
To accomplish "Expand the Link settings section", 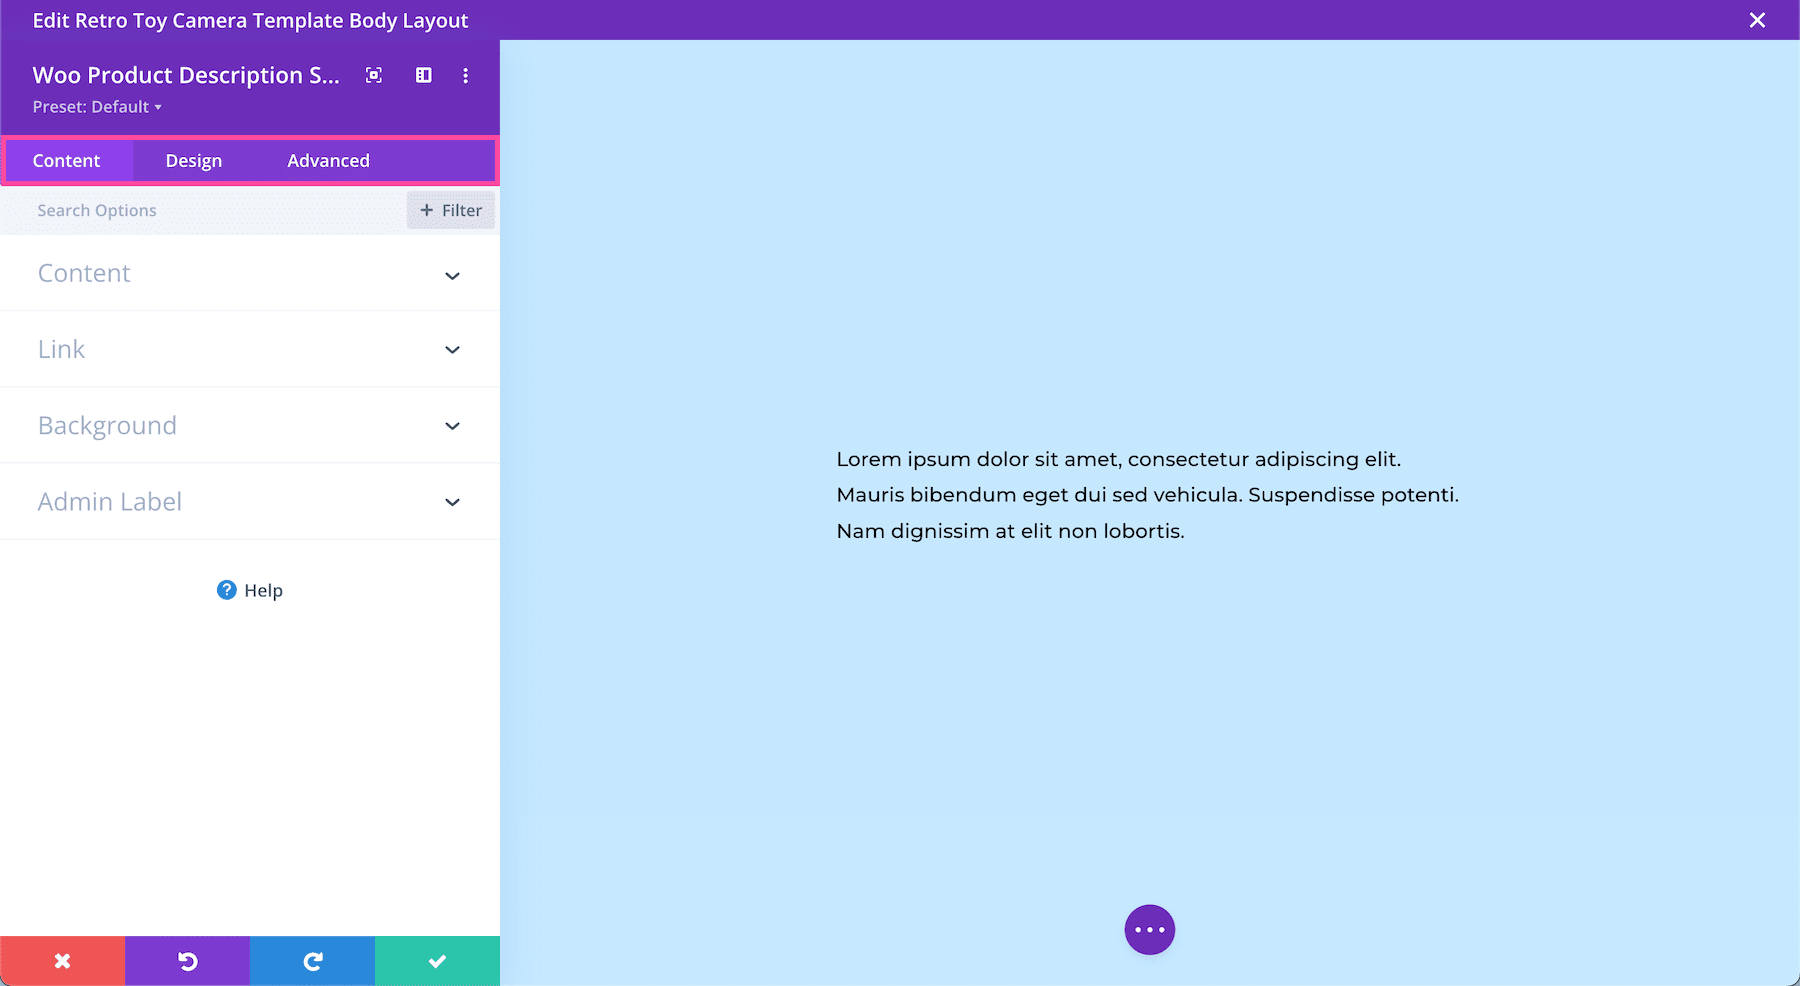I will point(250,349).
